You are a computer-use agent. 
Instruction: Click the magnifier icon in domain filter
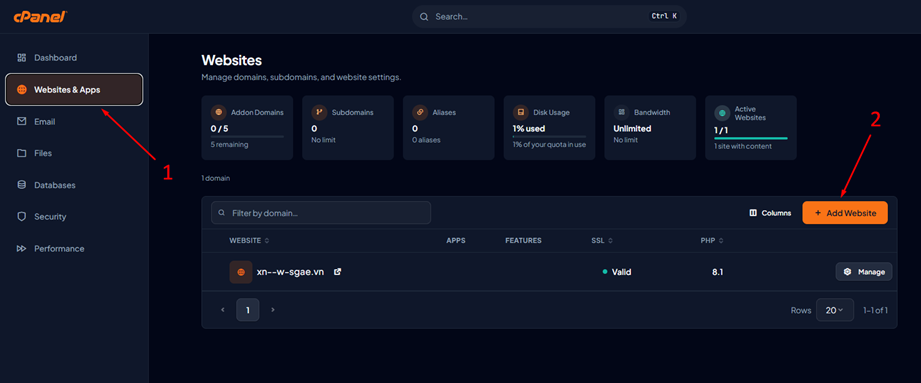pyautogui.click(x=222, y=213)
